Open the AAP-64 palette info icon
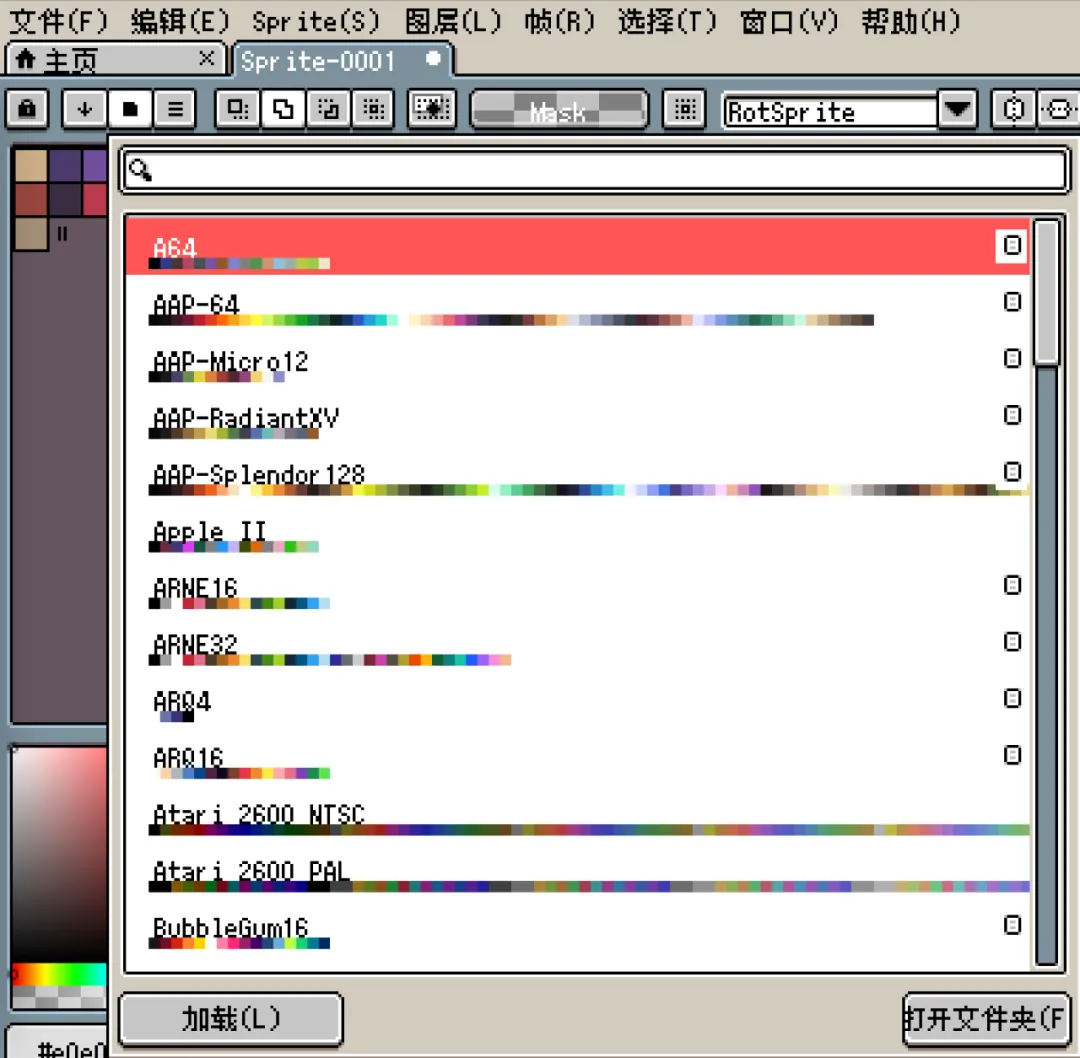 (x=1012, y=302)
